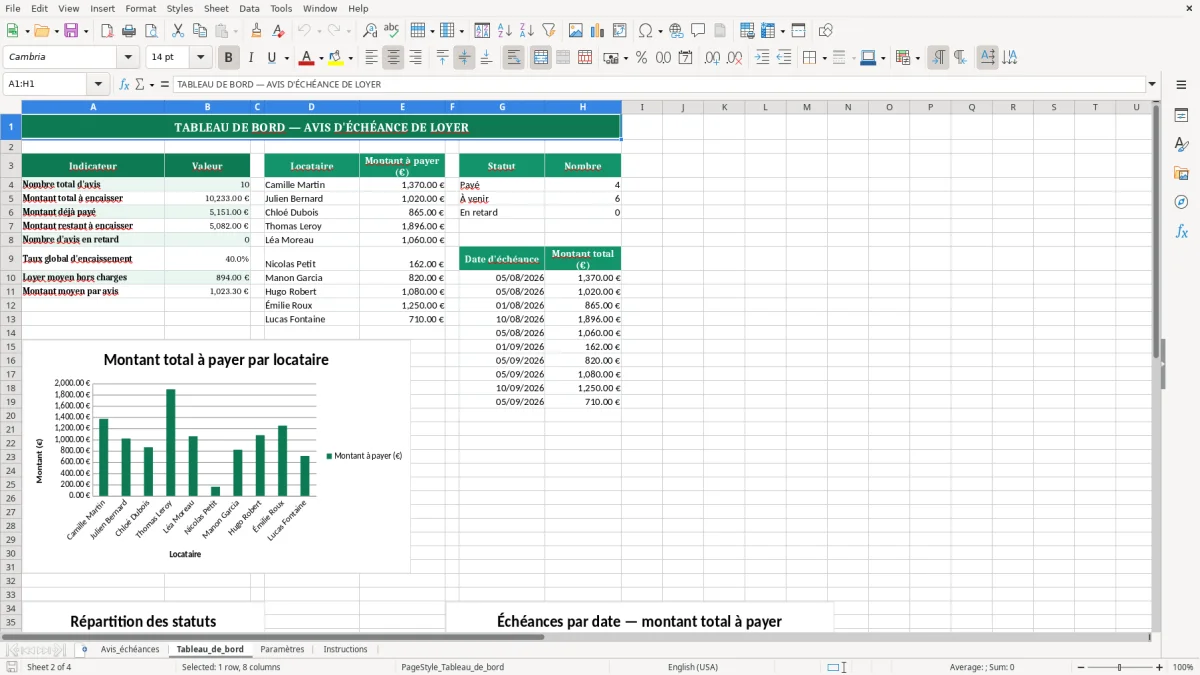
Task: Open the Name Box dropdown arrow
Action: click(x=98, y=85)
